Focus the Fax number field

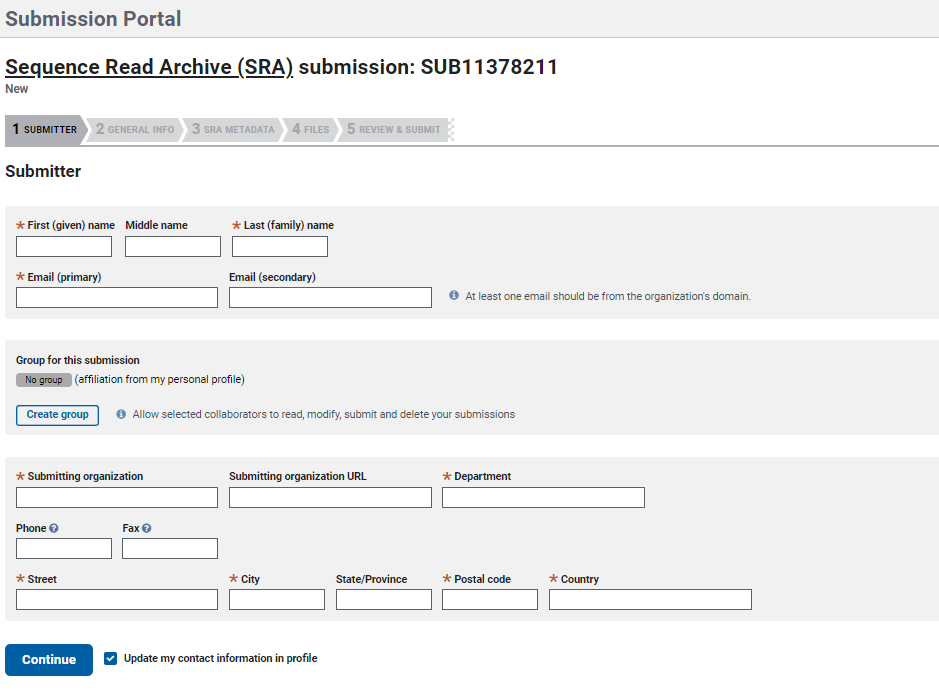pos(170,548)
